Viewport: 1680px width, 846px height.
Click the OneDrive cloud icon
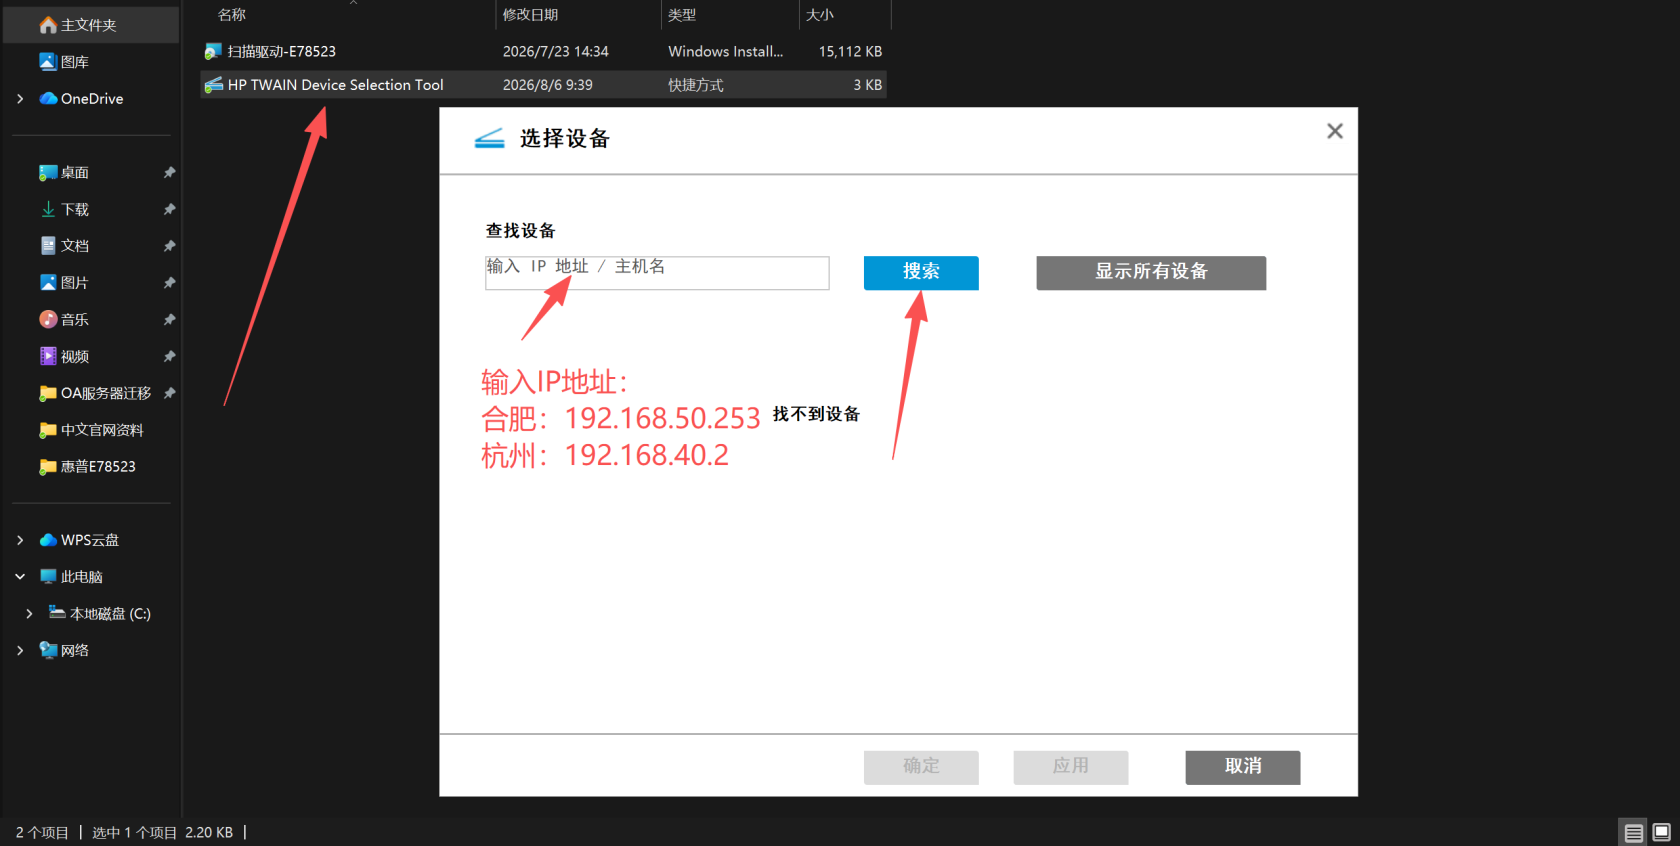click(x=48, y=99)
